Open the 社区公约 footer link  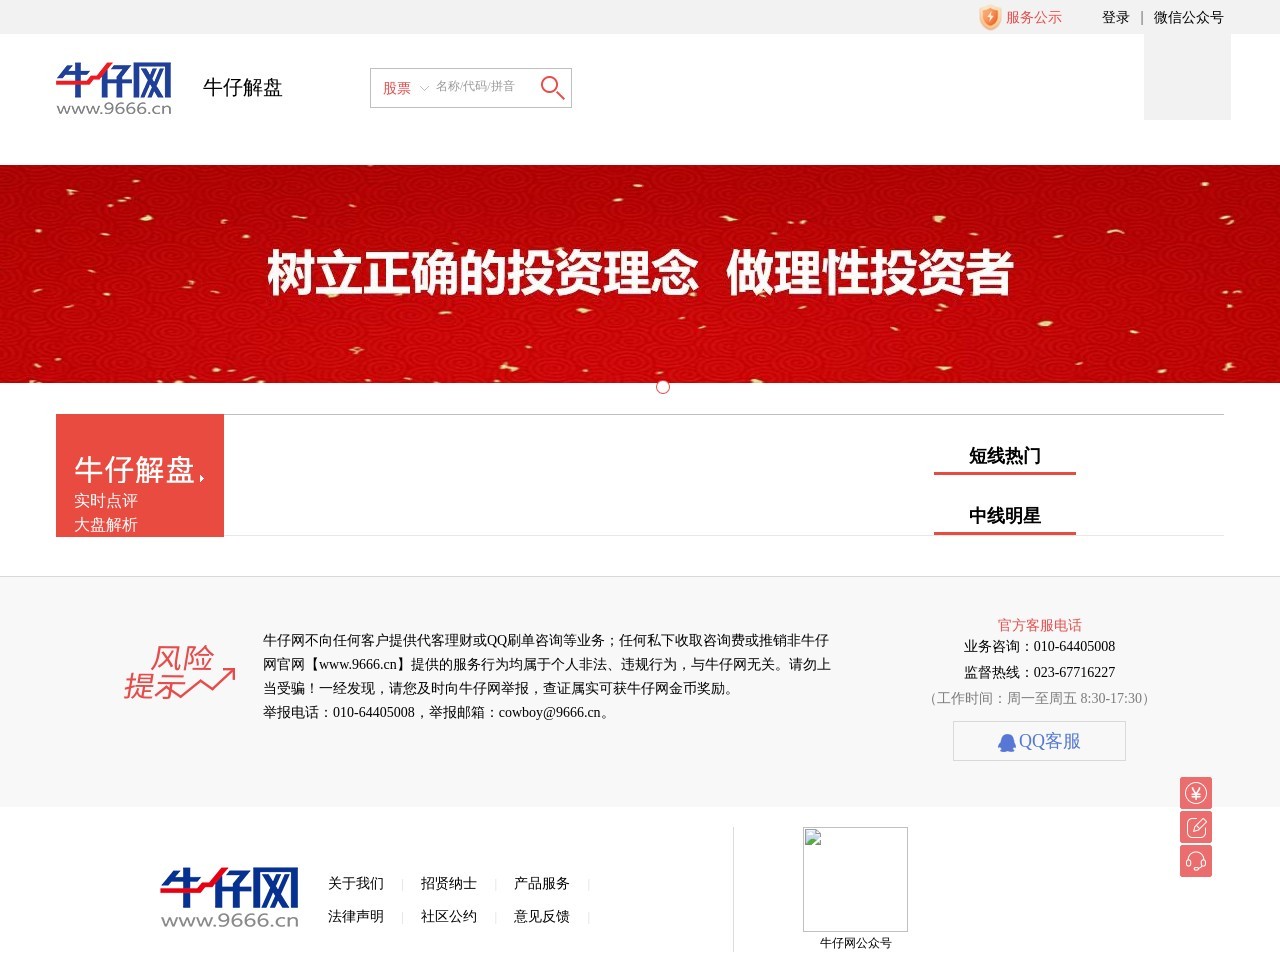click(x=449, y=917)
